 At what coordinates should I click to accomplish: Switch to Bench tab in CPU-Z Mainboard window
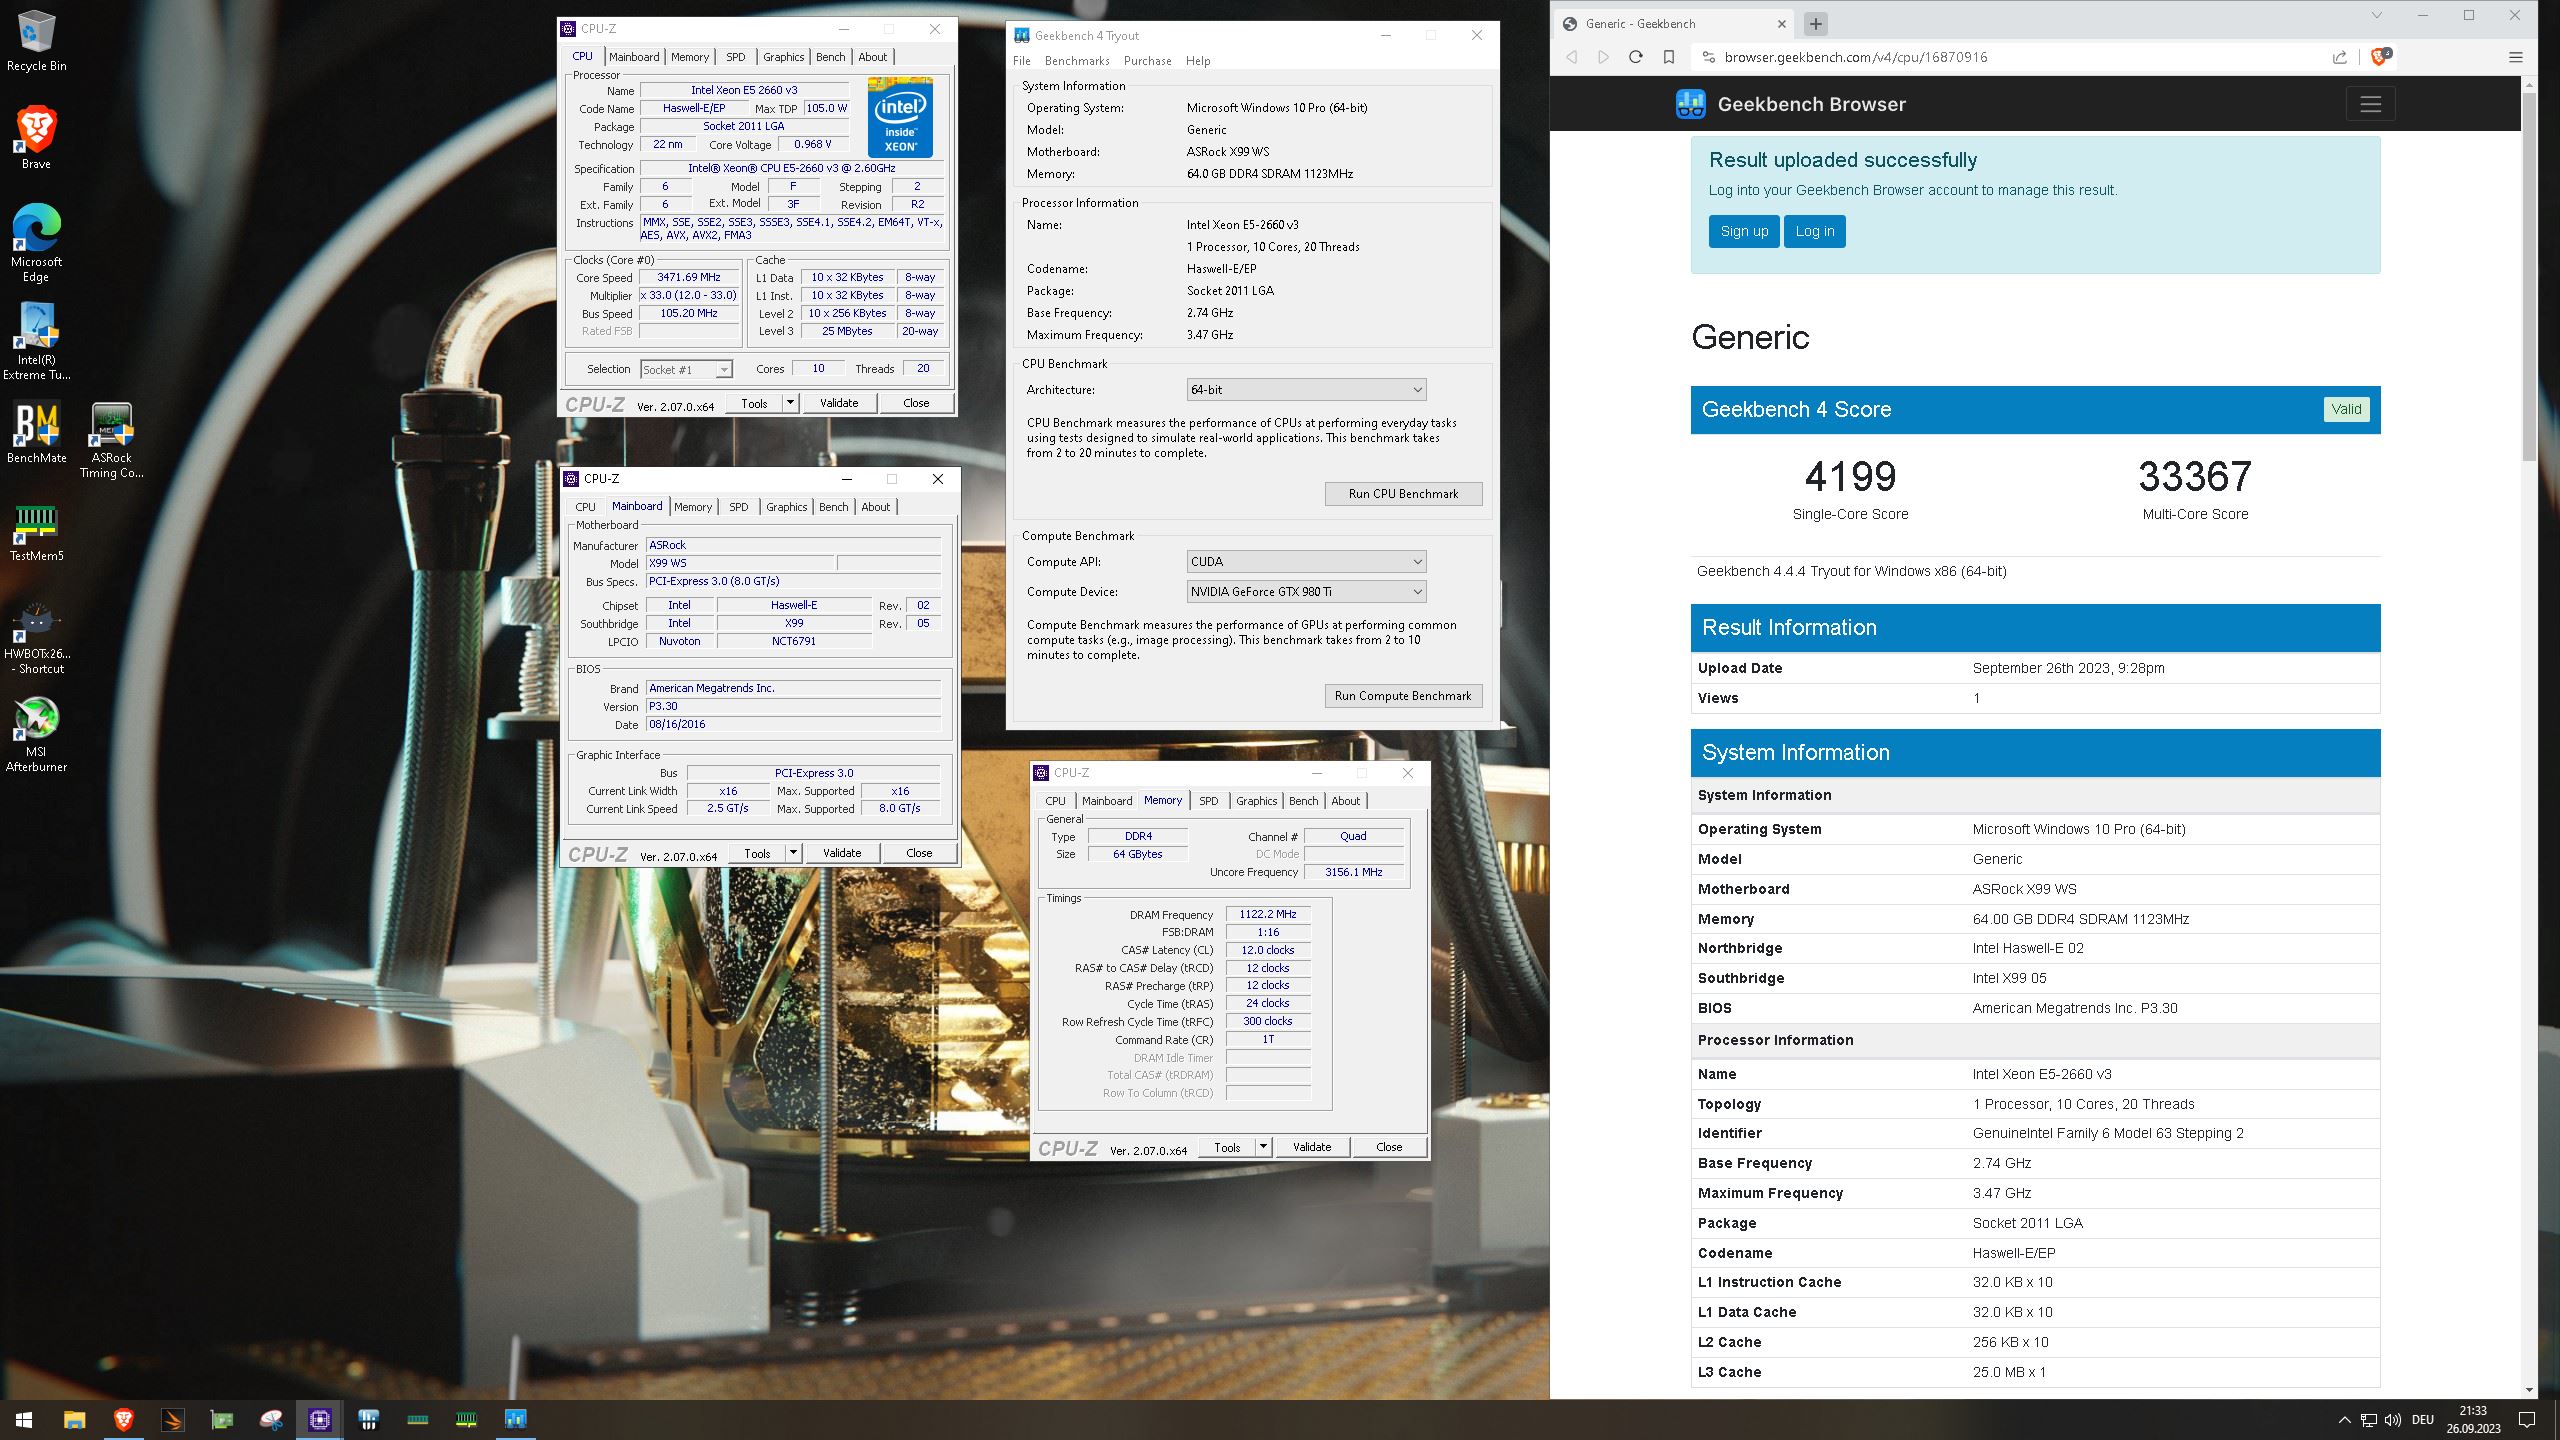pyautogui.click(x=834, y=507)
